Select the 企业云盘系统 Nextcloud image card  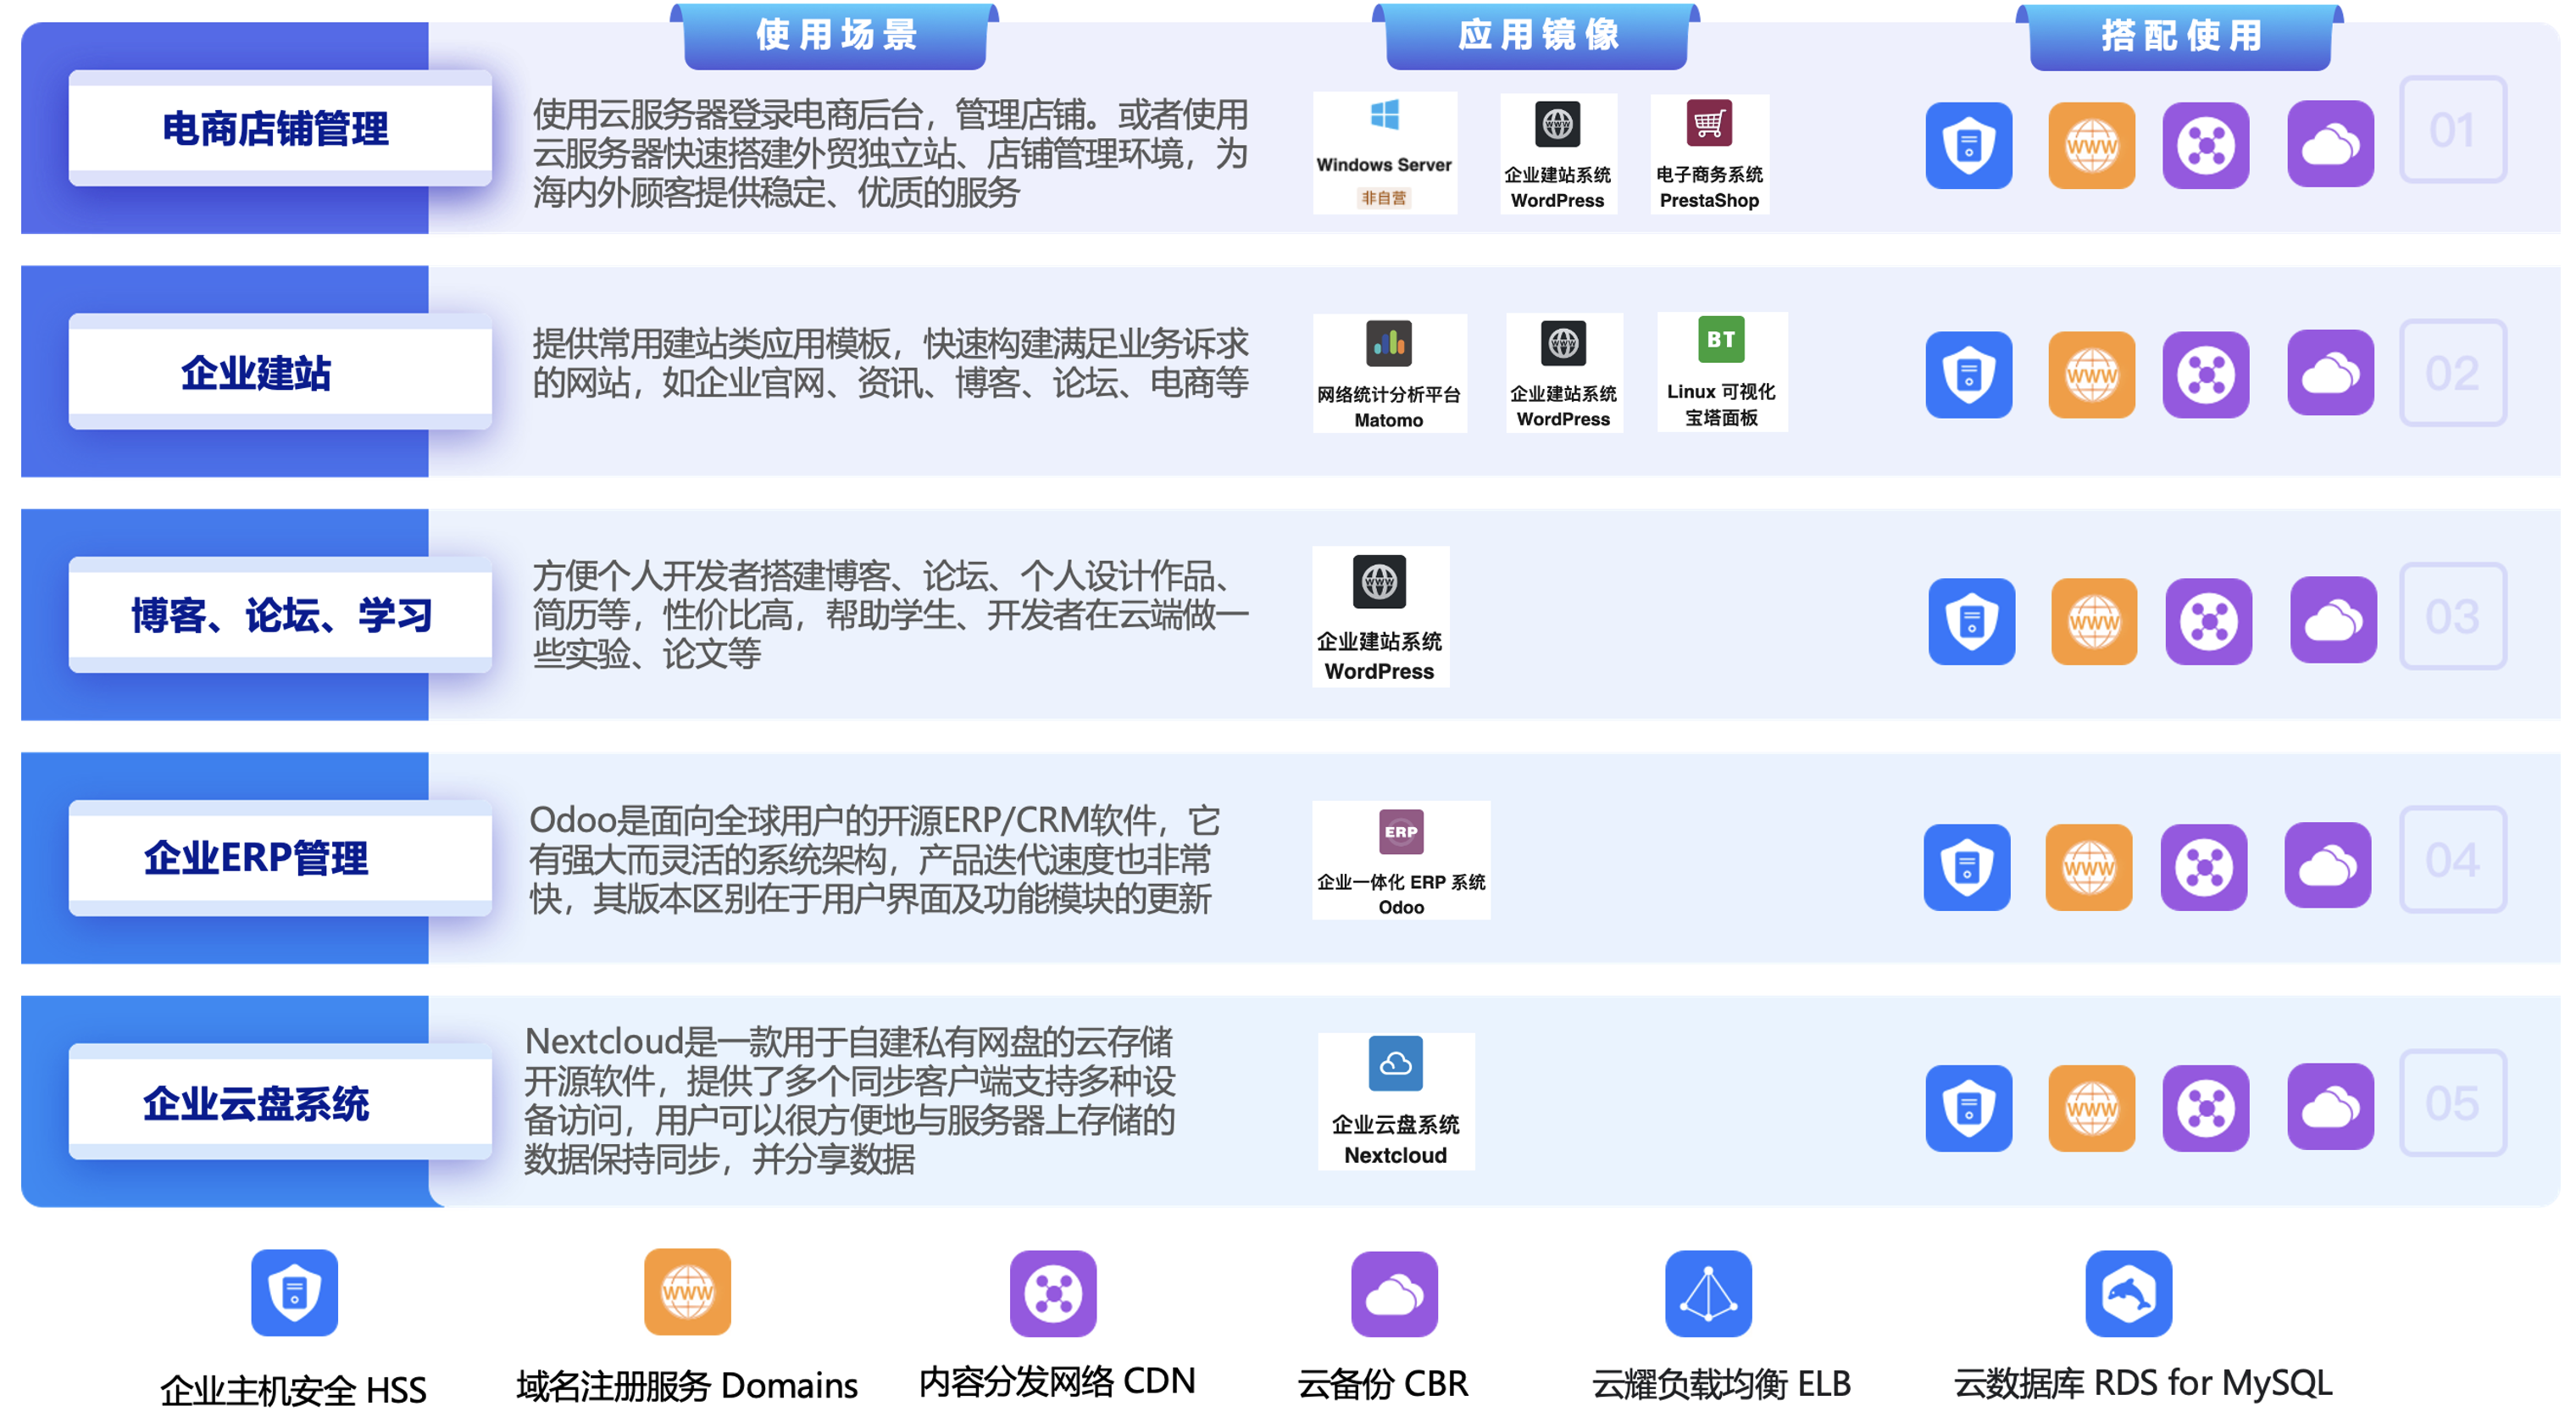(x=1396, y=1101)
